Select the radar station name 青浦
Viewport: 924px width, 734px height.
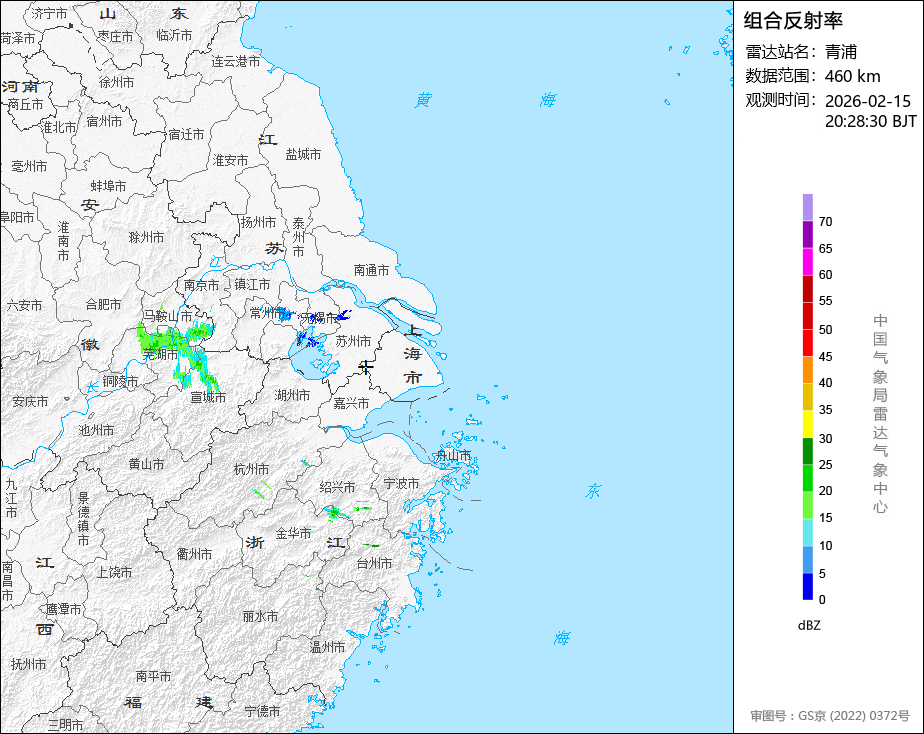(x=841, y=52)
